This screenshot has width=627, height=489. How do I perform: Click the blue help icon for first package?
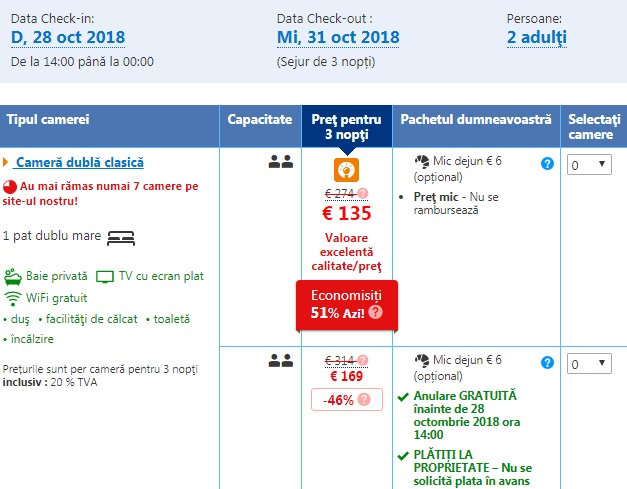point(547,164)
